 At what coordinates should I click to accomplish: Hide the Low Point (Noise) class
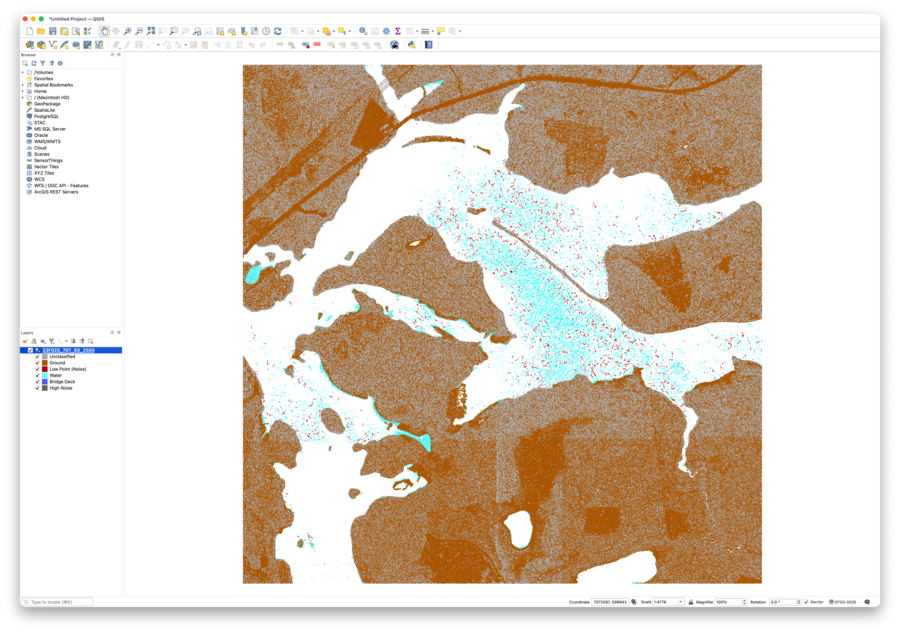tap(37, 369)
